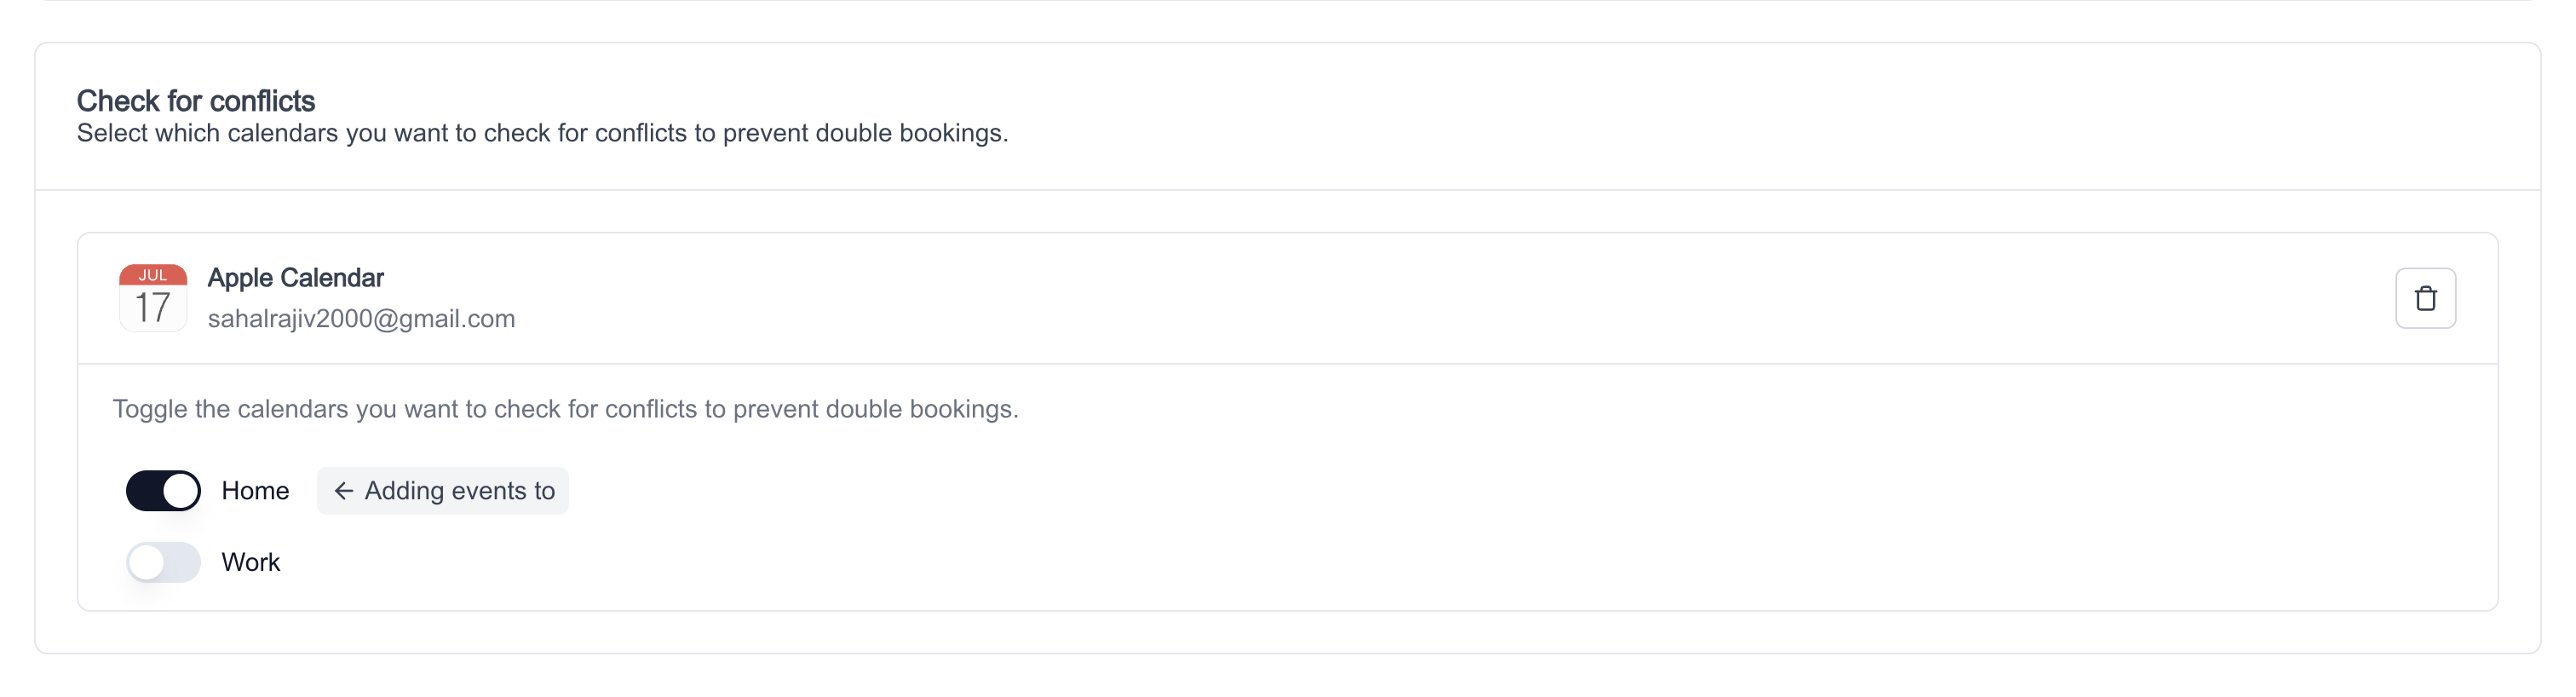
Task: Enable conflict checking for the Work calendar
Action: 163,562
